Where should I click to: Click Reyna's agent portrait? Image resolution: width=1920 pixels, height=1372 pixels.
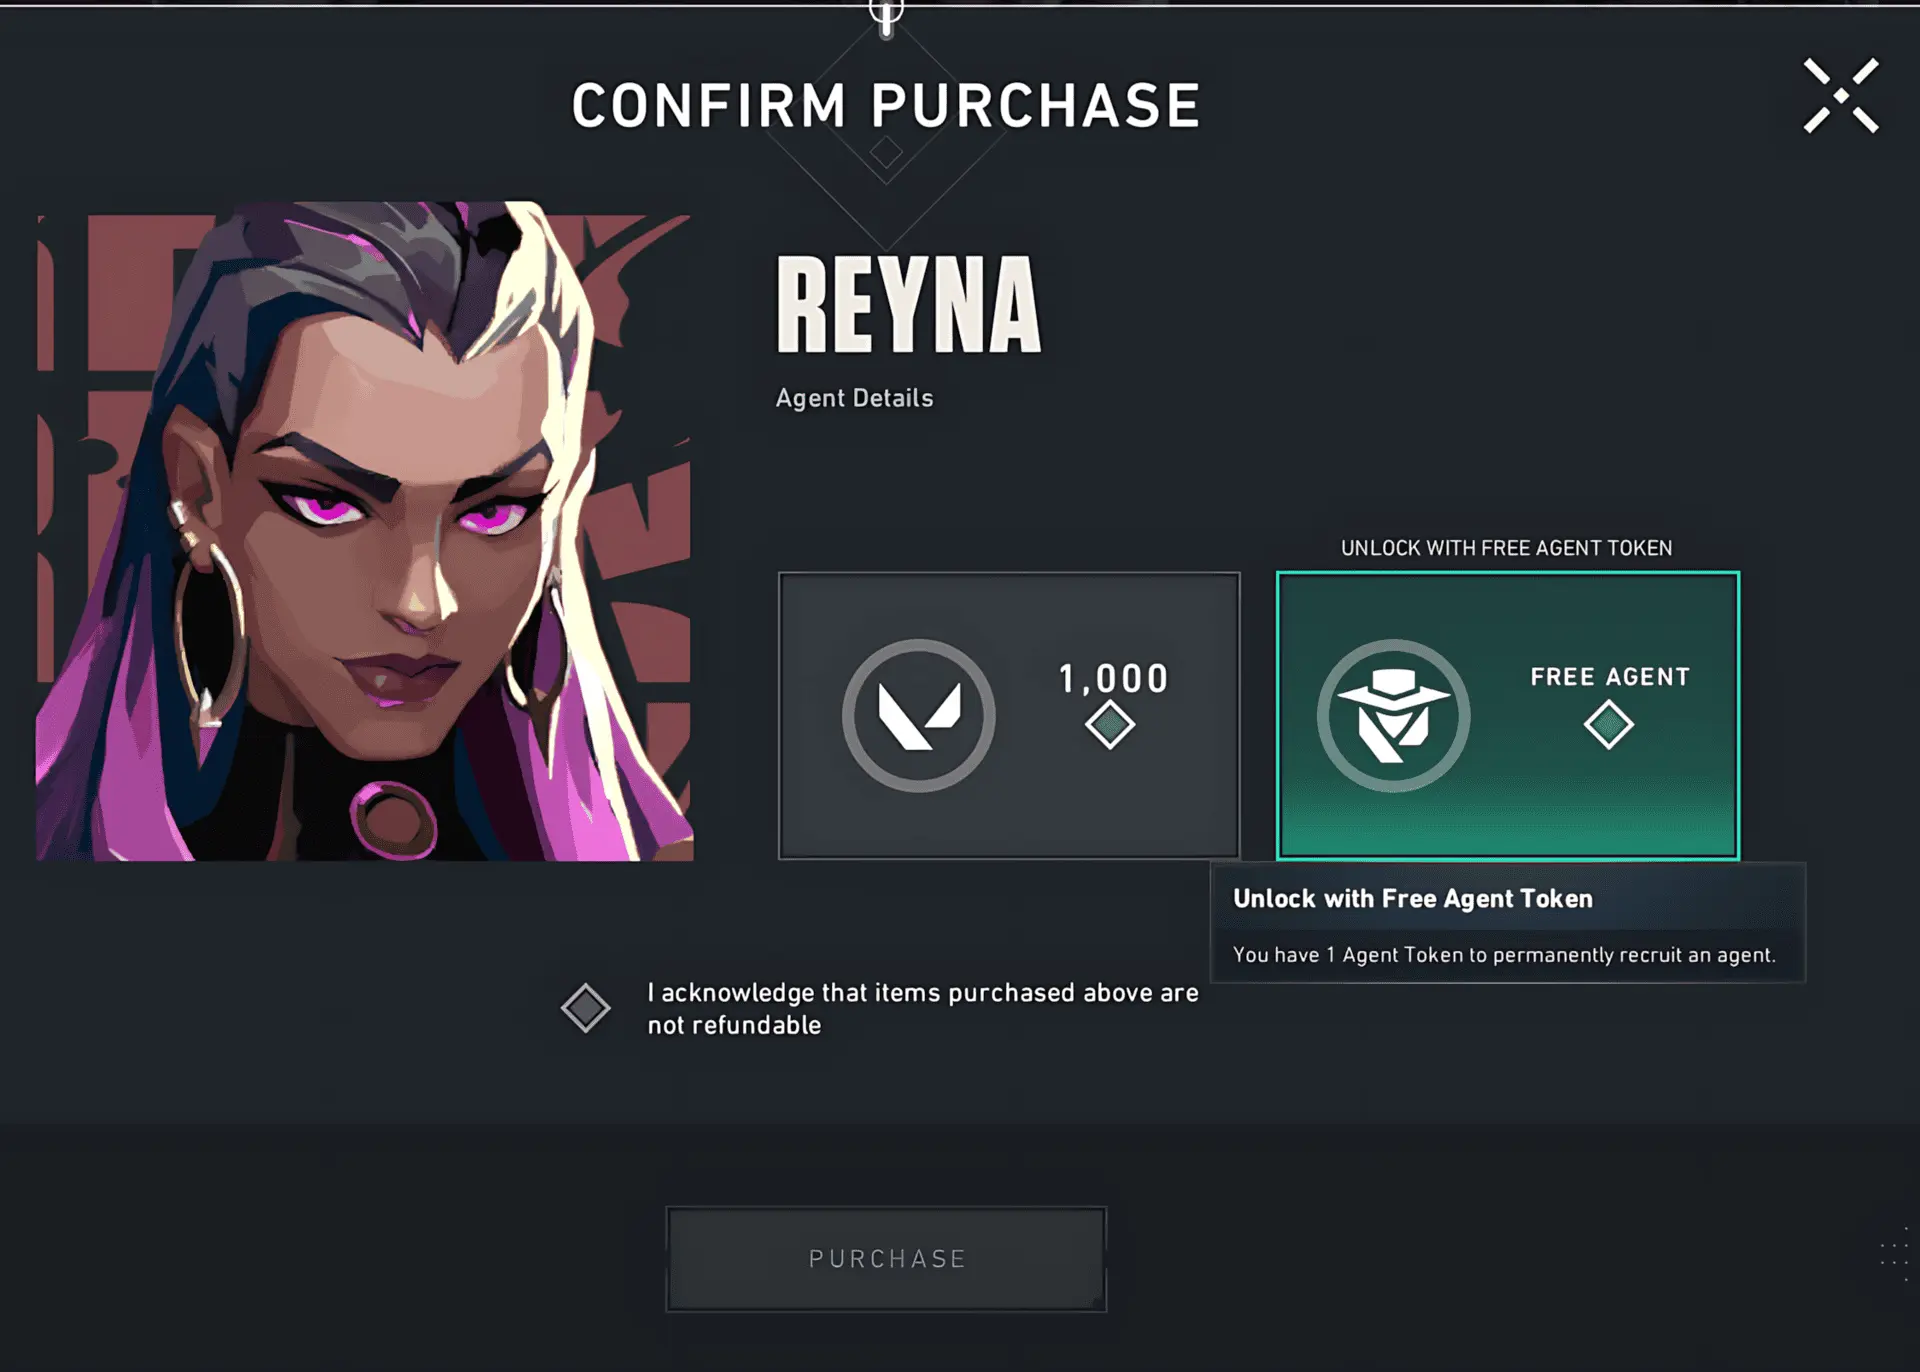click(x=364, y=532)
